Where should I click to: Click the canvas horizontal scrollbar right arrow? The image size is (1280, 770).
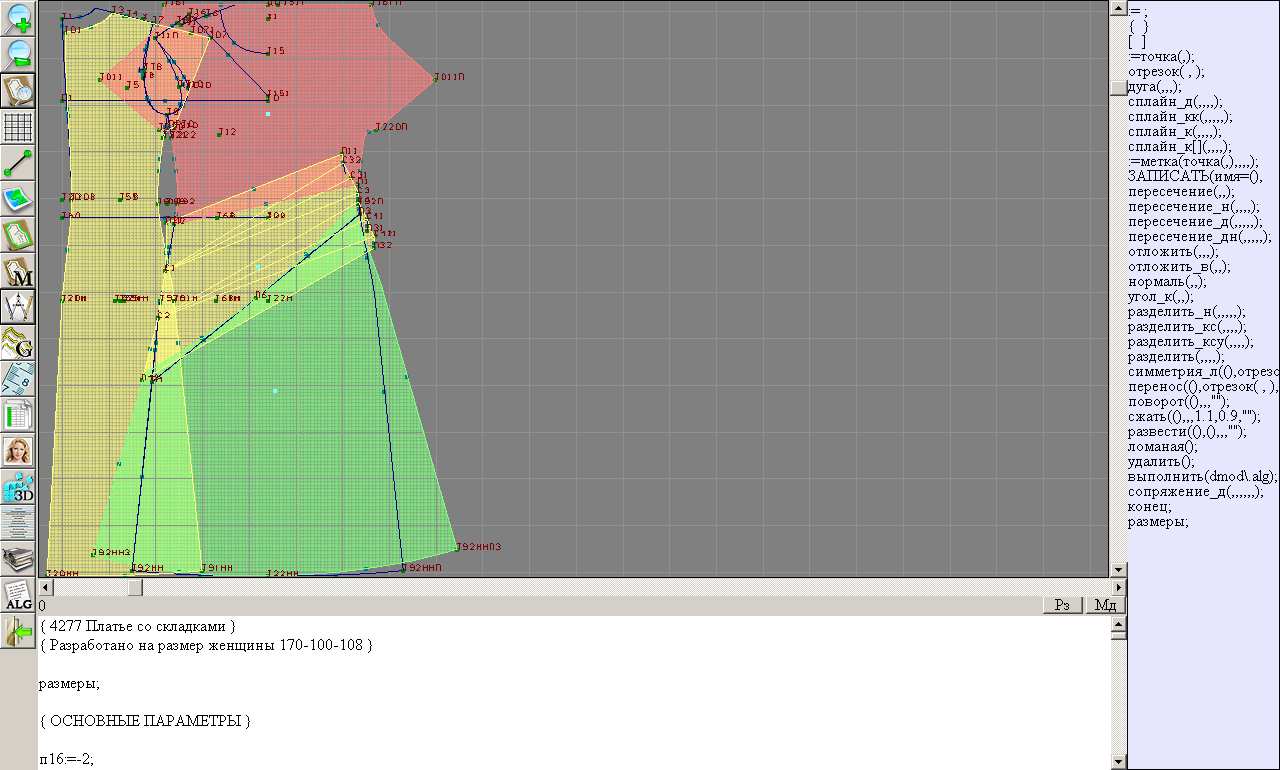tap(1118, 588)
